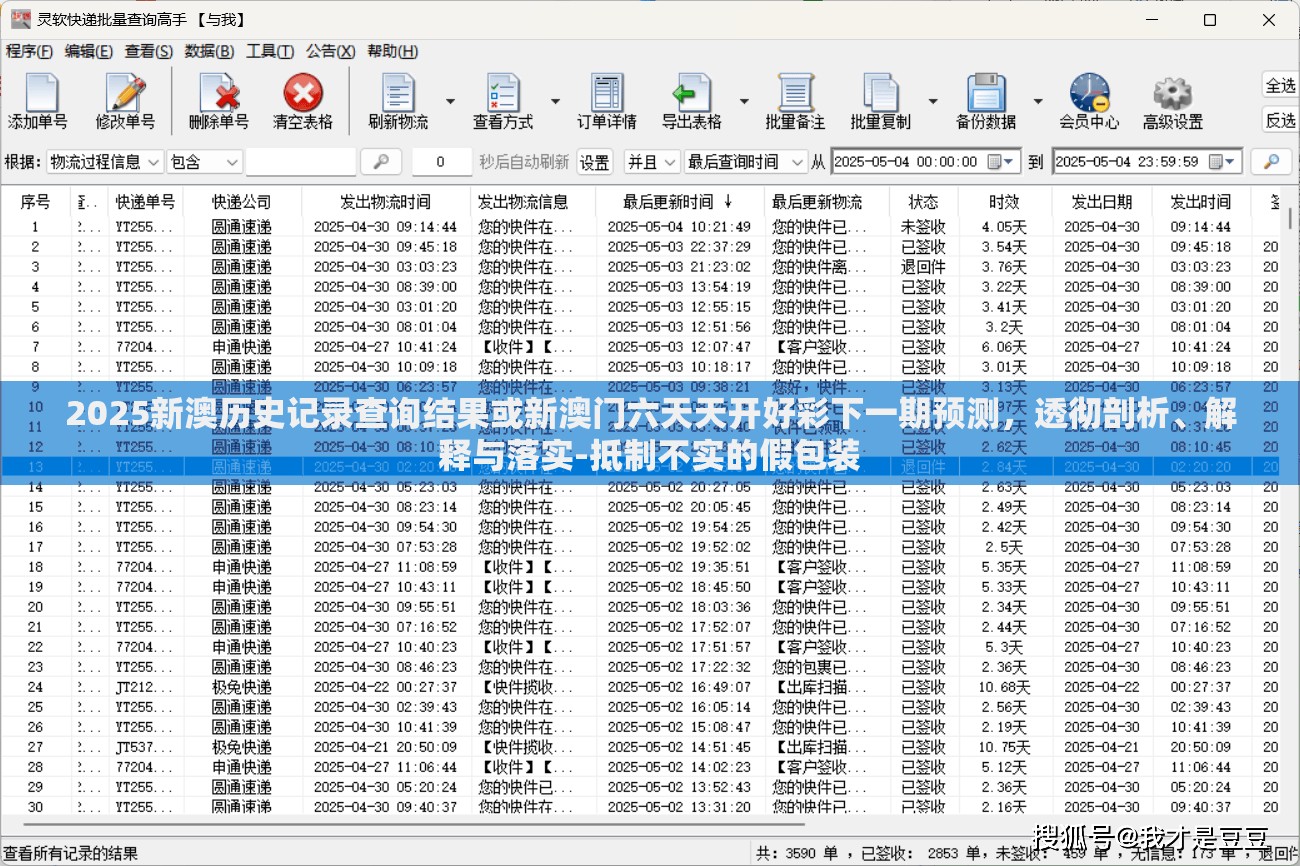Click the filter keyword text field

coord(301,161)
